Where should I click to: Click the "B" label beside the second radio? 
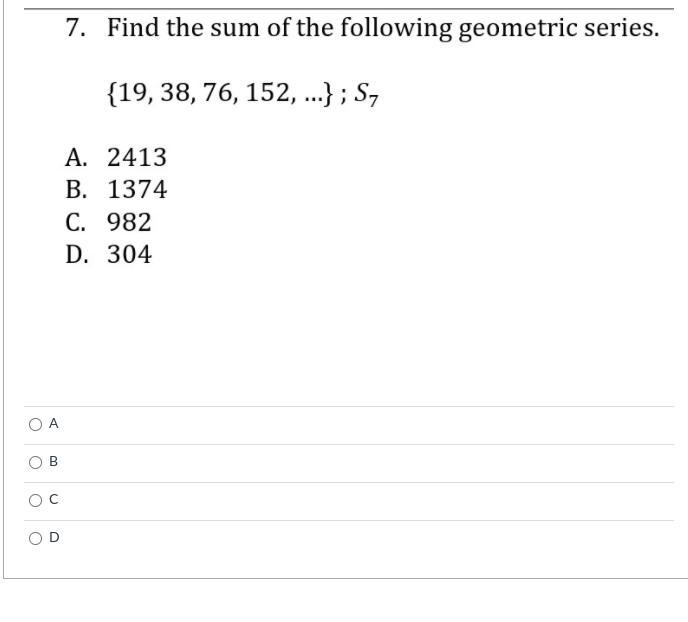click(x=54, y=462)
